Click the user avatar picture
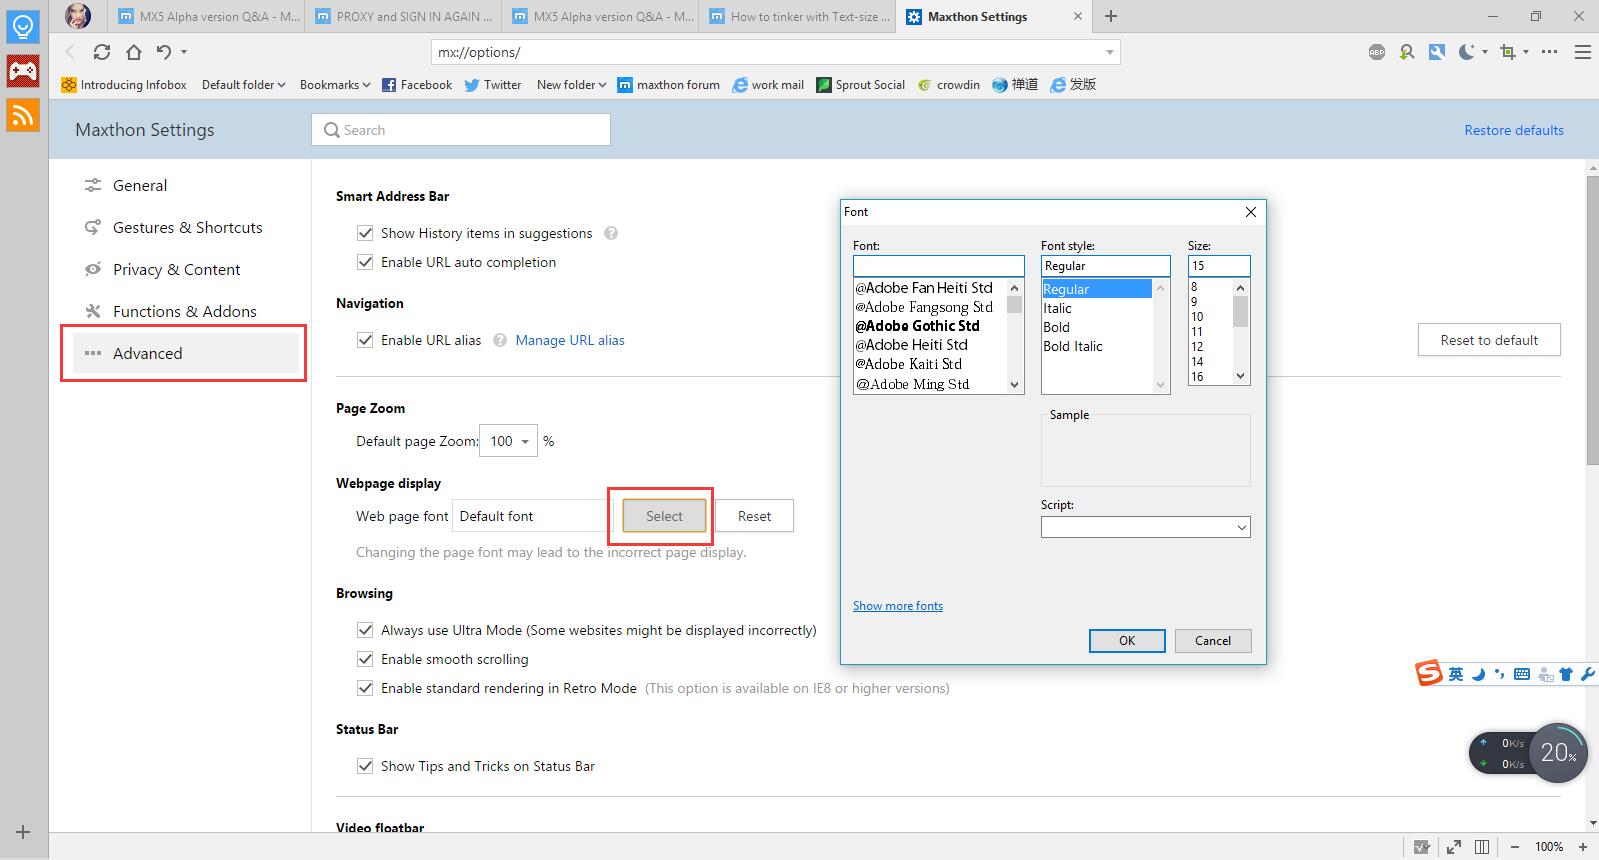 click(78, 16)
